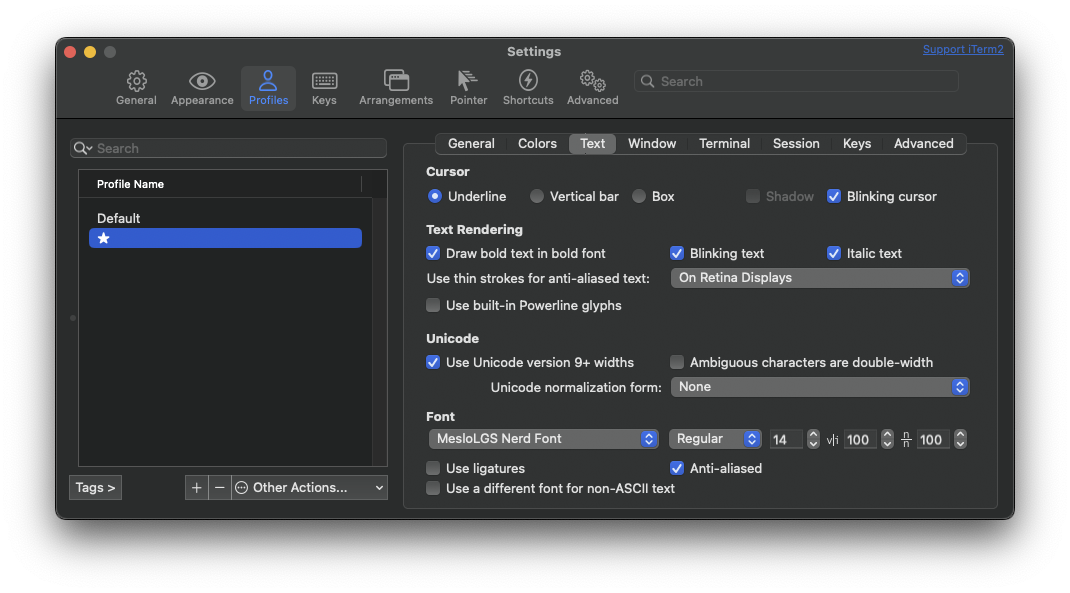Open the General settings gear icon
The image size is (1070, 593).
pos(136,81)
